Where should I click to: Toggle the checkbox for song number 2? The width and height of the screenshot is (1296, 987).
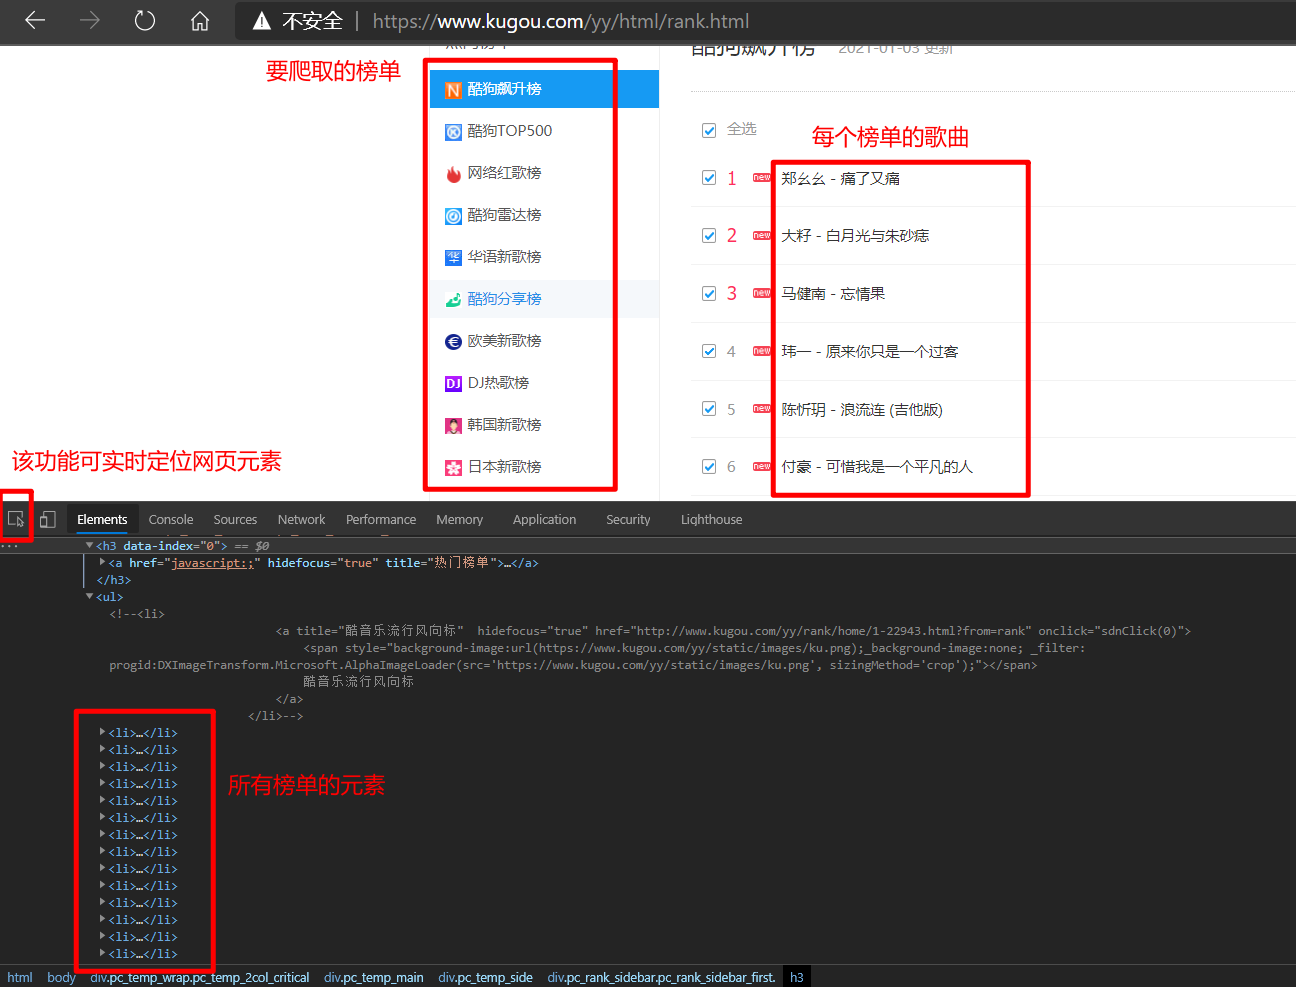pos(709,236)
